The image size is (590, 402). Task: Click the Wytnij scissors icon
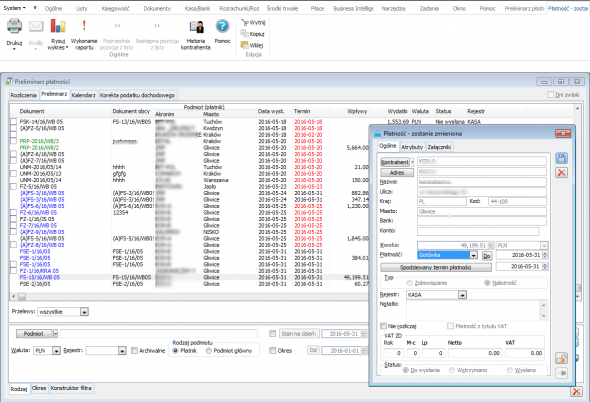(245, 22)
